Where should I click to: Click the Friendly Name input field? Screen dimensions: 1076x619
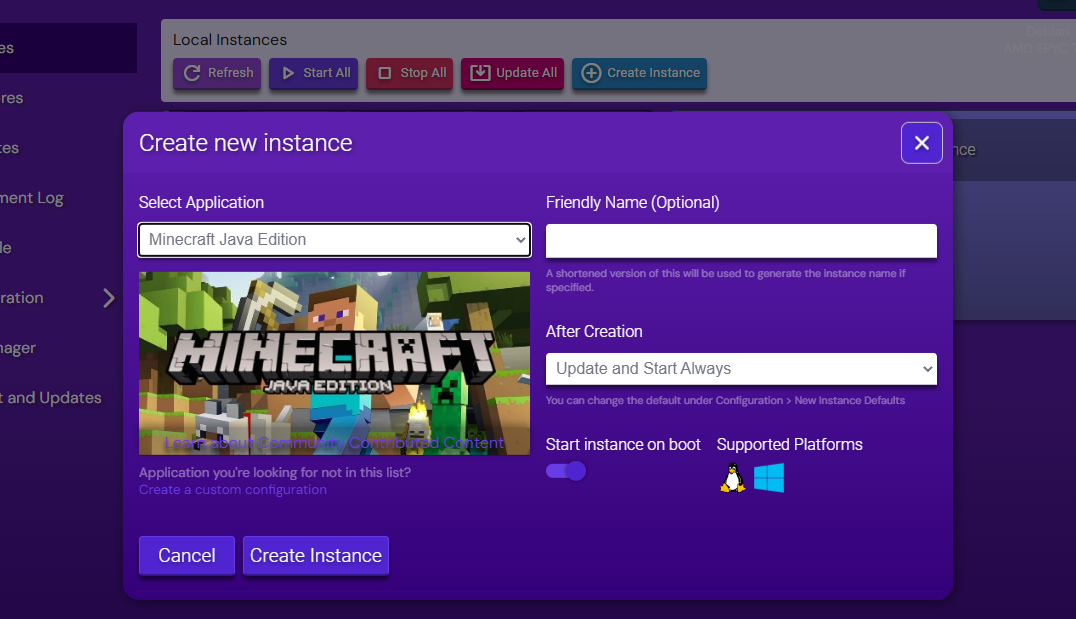[x=740, y=241]
